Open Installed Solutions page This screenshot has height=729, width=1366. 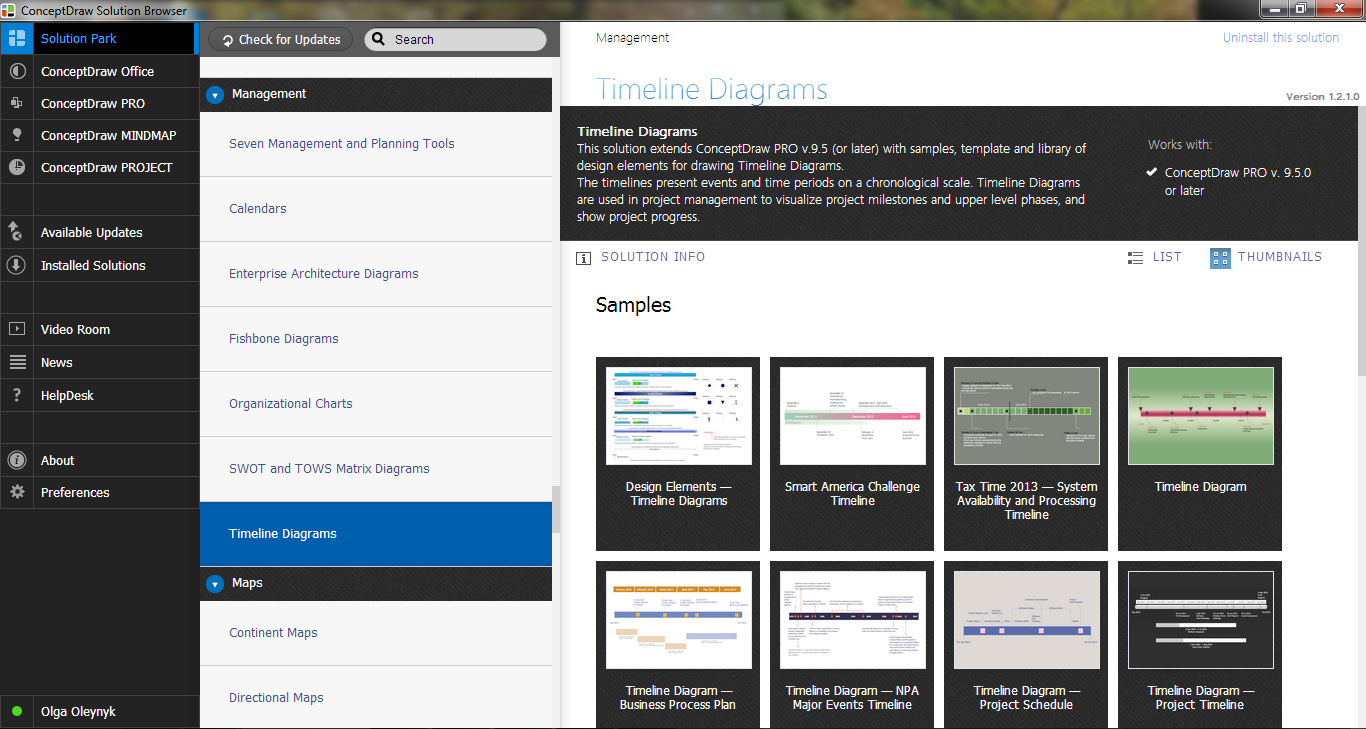pos(99,265)
